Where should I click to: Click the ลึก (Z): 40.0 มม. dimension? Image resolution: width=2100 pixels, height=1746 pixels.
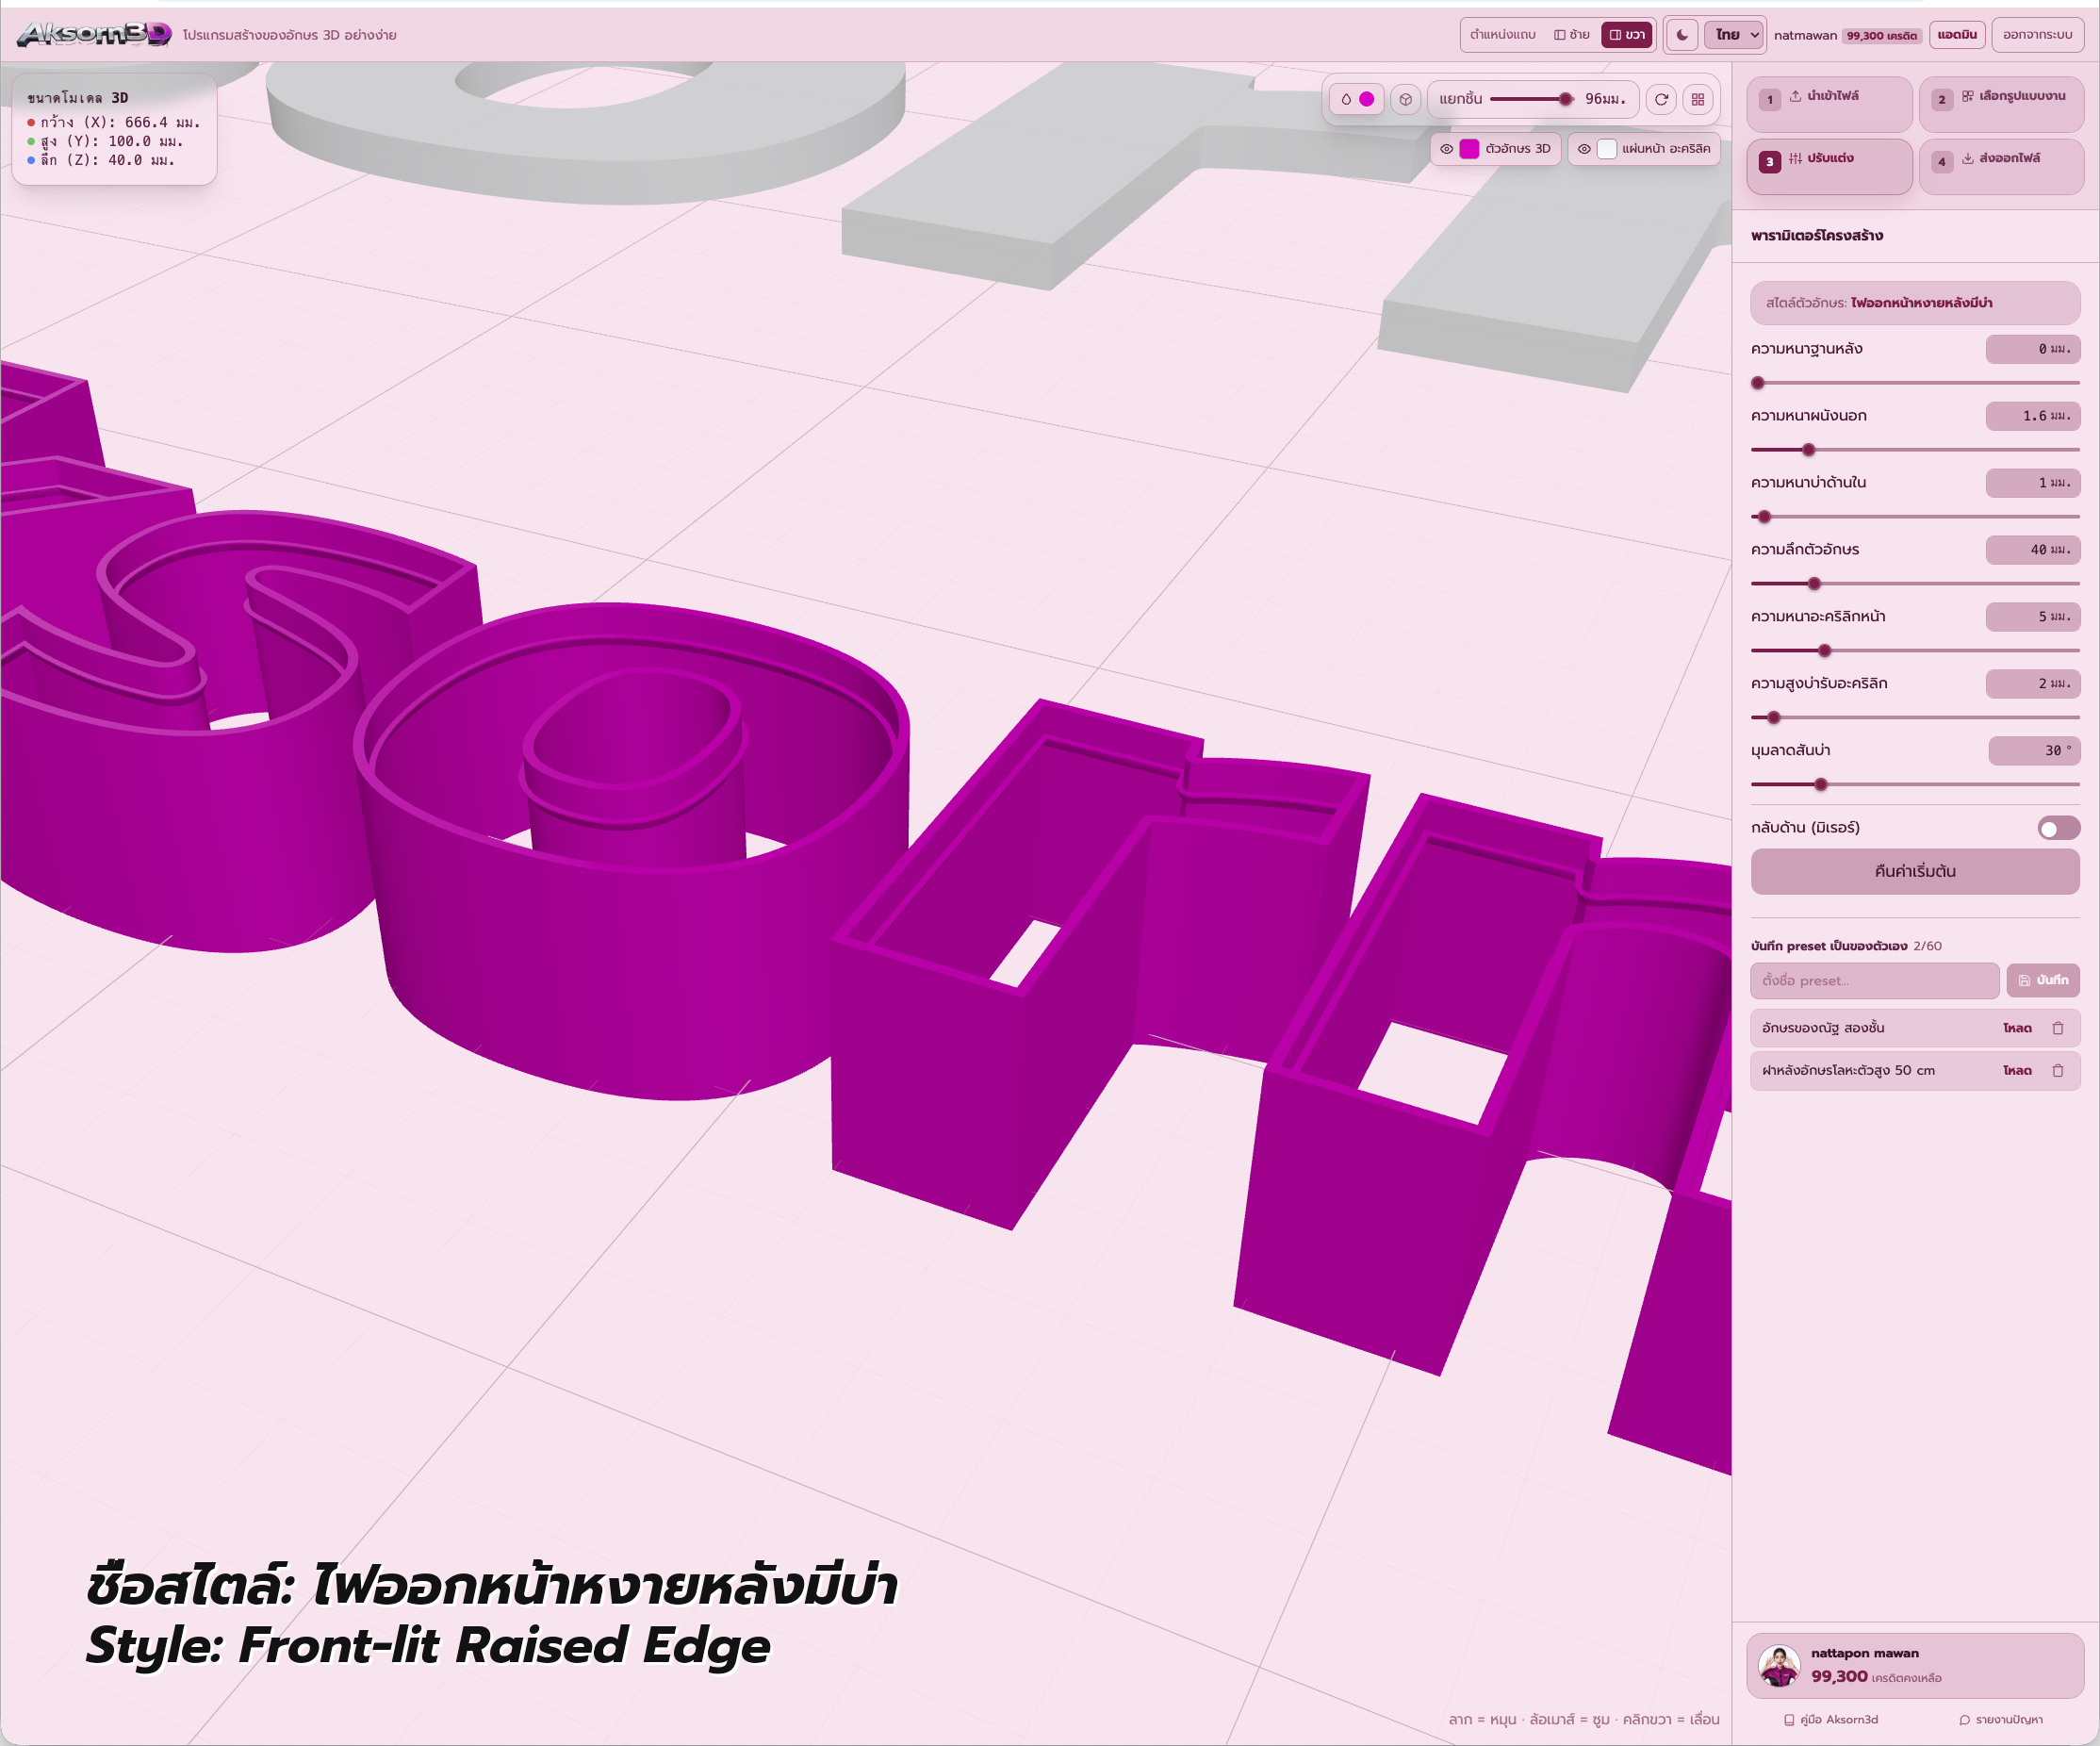tap(102, 160)
